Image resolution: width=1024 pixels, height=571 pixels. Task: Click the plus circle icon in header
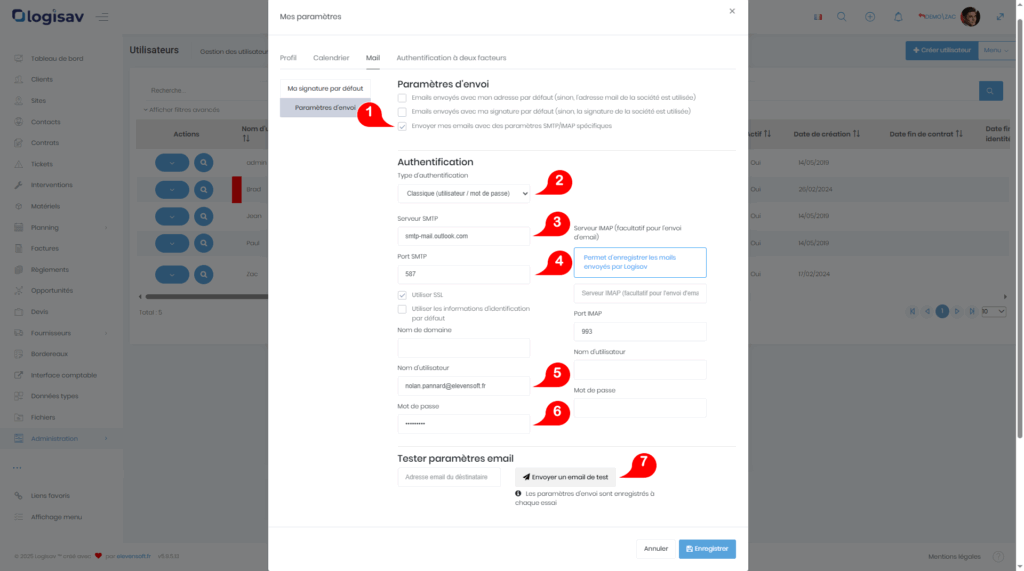coord(870,17)
